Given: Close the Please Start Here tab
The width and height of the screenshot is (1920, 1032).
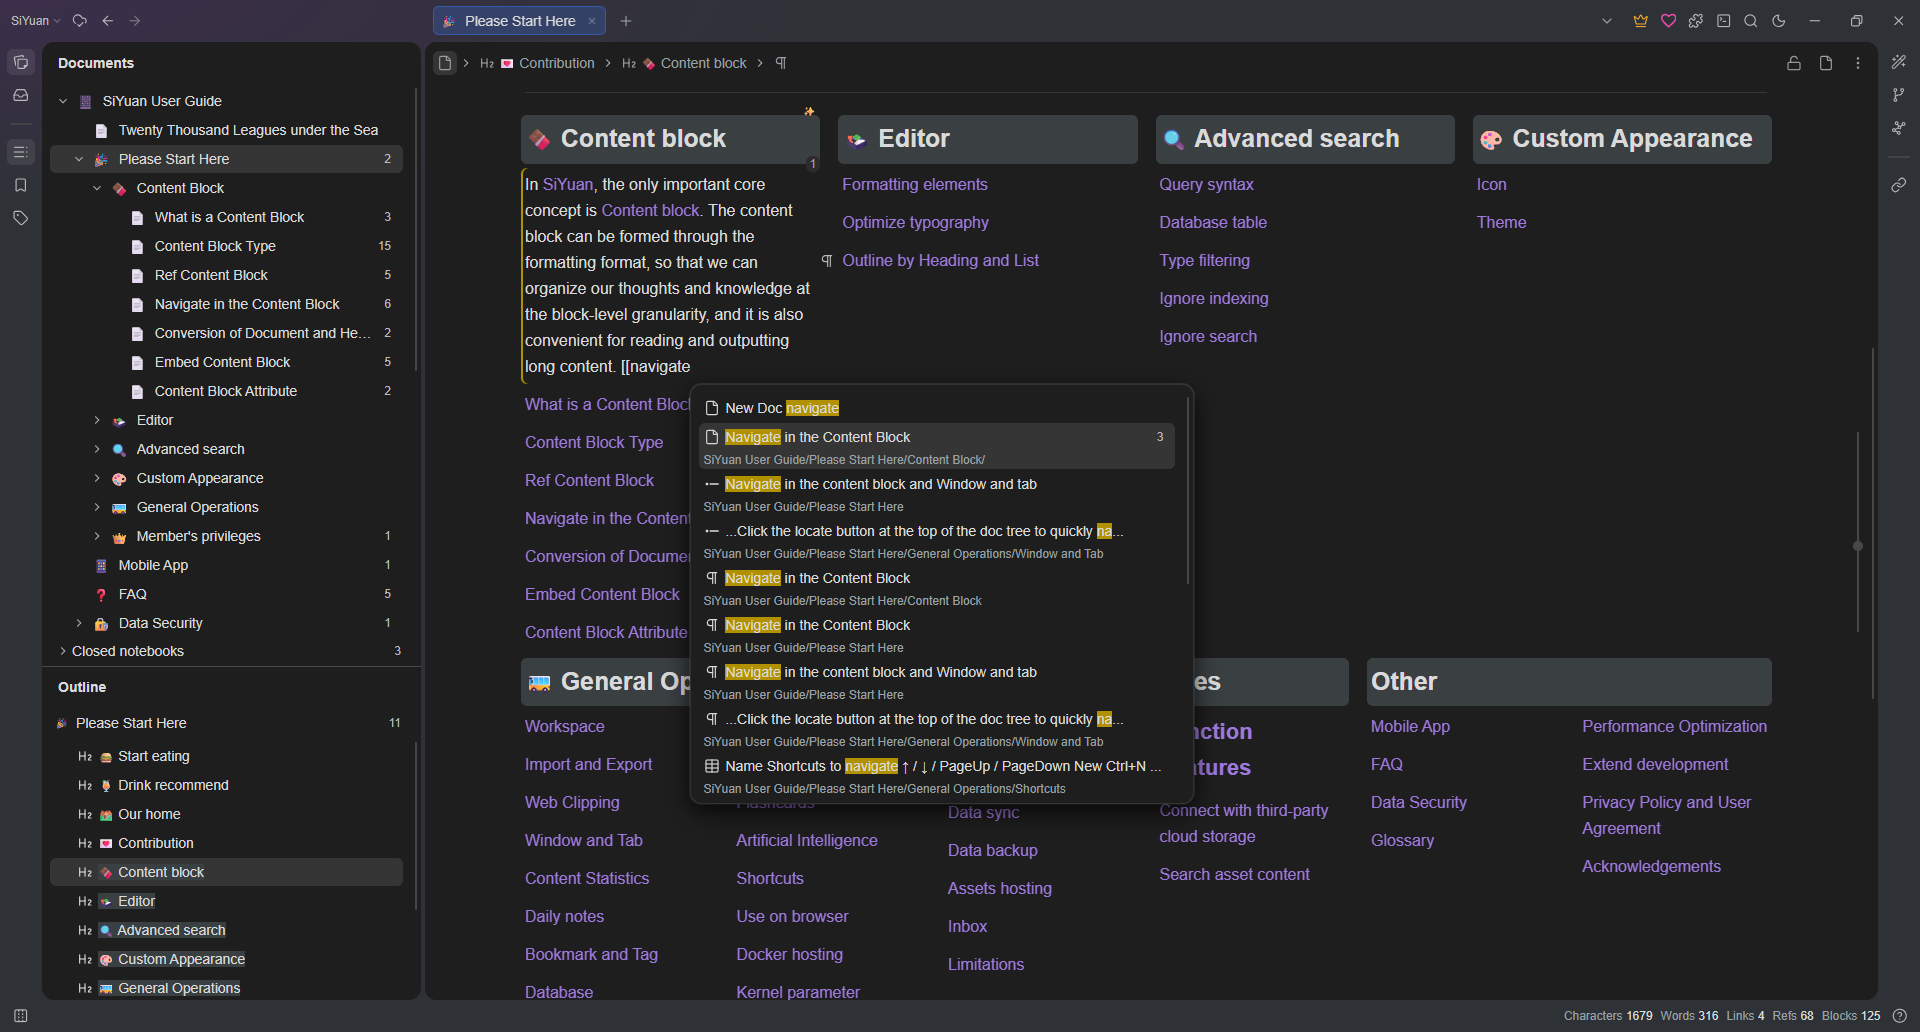Looking at the screenshot, I should [x=592, y=21].
